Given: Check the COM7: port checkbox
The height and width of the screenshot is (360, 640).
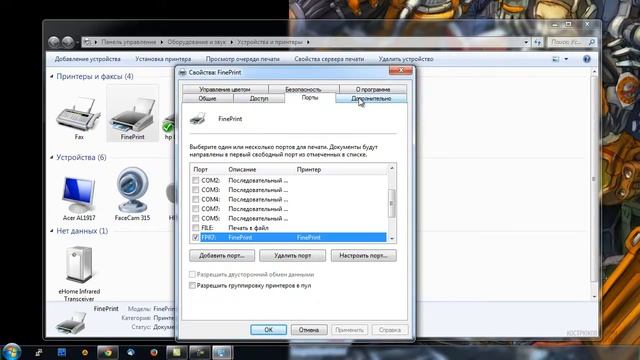Looking at the screenshot, I should pos(196,209).
